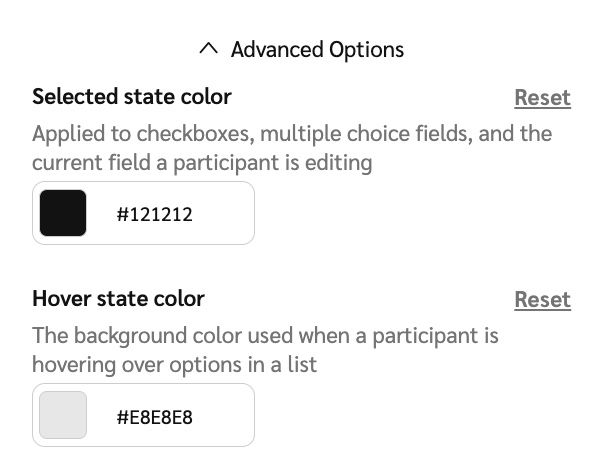Click Reset beside the Selected state color heading
This screenshot has height=468, width=608.
pyautogui.click(x=542, y=98)
